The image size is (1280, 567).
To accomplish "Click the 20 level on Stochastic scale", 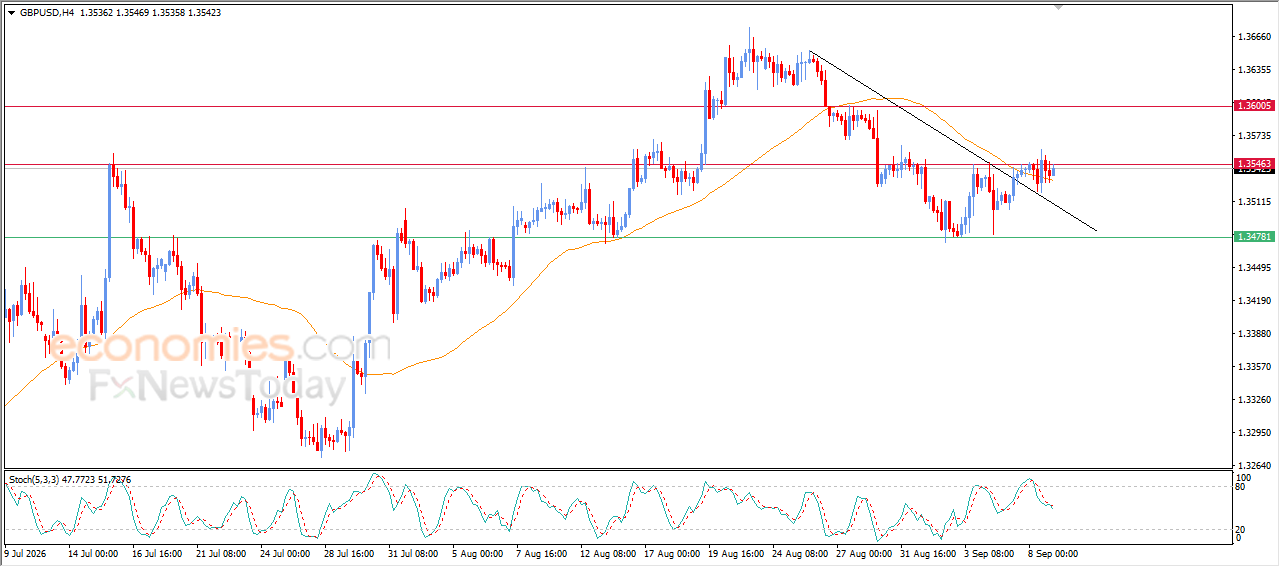I will coord(1241,529).
